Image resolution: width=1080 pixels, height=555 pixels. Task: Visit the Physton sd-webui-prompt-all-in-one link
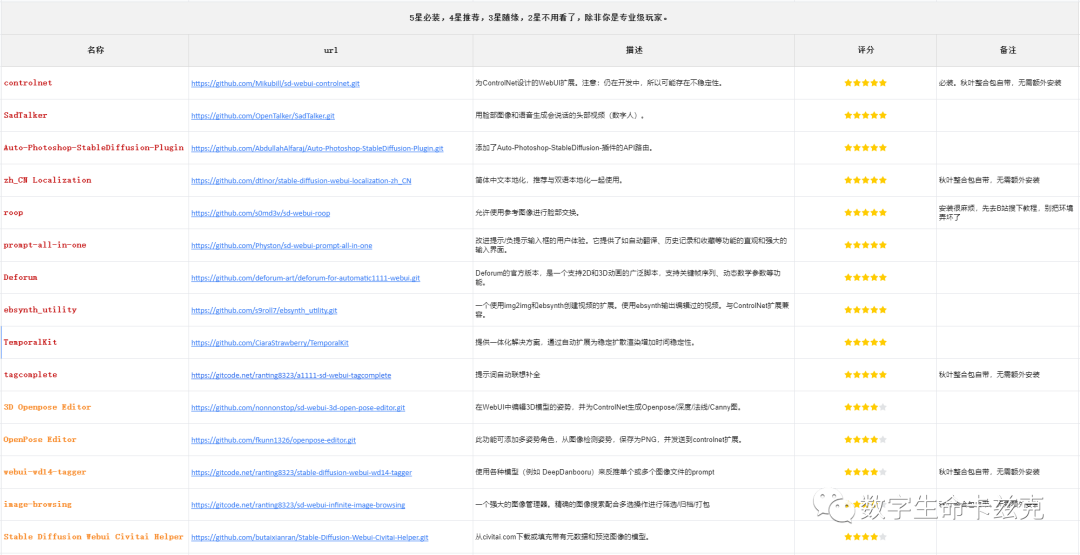[x=282, y=246]
